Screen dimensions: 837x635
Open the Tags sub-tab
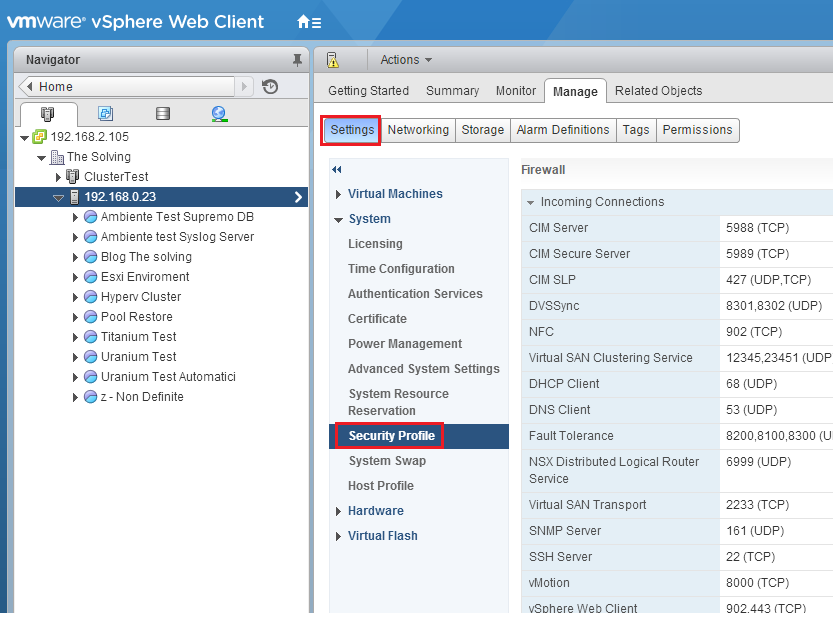click(636, 130)
